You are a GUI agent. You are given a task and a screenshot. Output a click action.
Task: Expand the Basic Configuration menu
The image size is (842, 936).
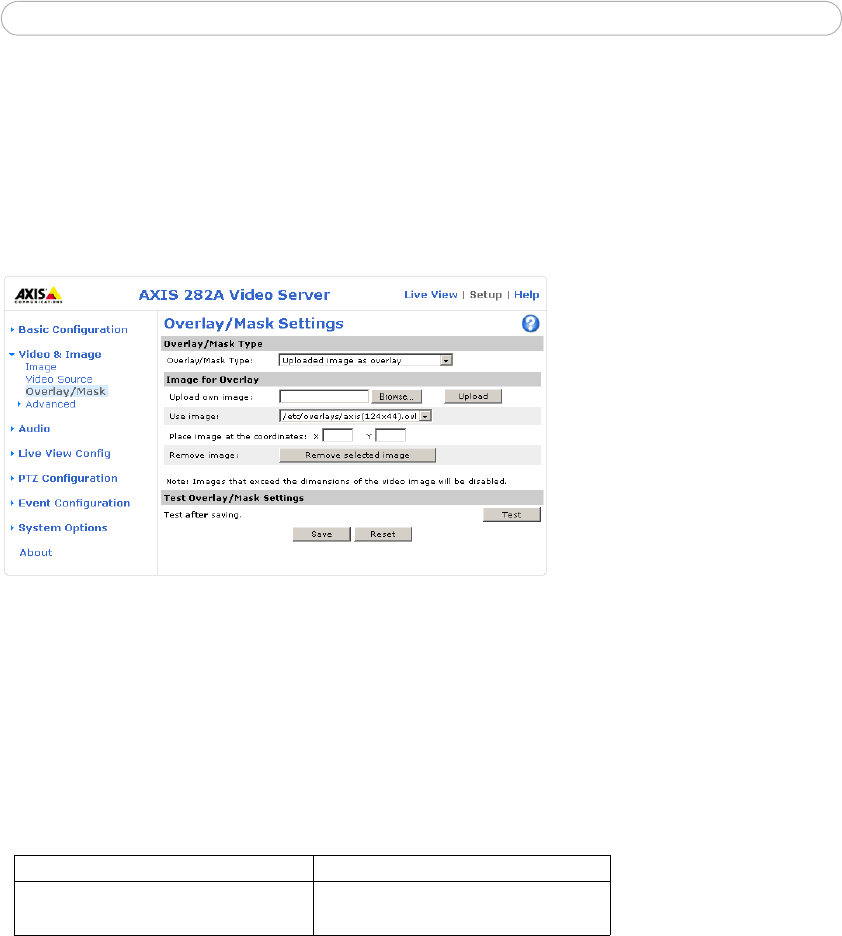tap(72, 329)
